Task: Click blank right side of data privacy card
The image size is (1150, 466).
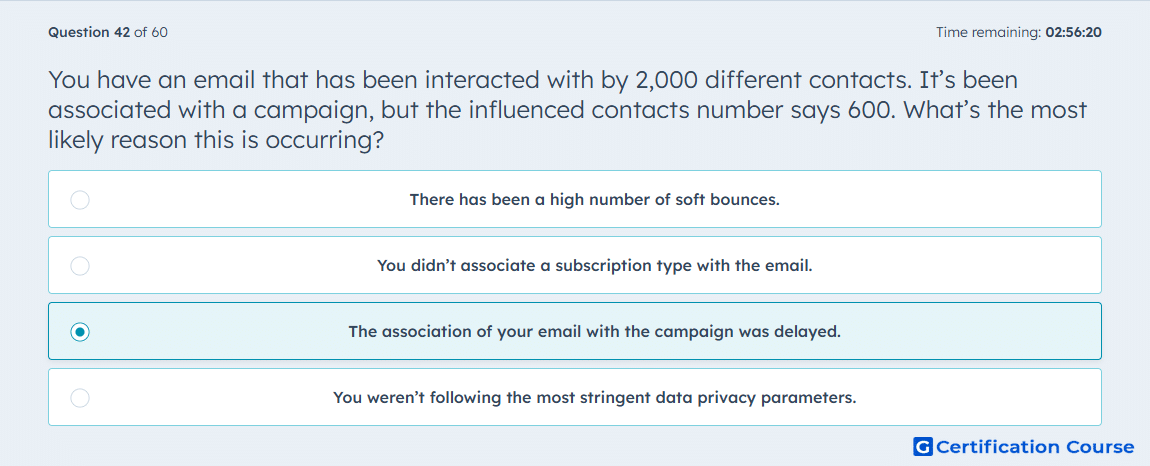Action: tap(1000, 398)
